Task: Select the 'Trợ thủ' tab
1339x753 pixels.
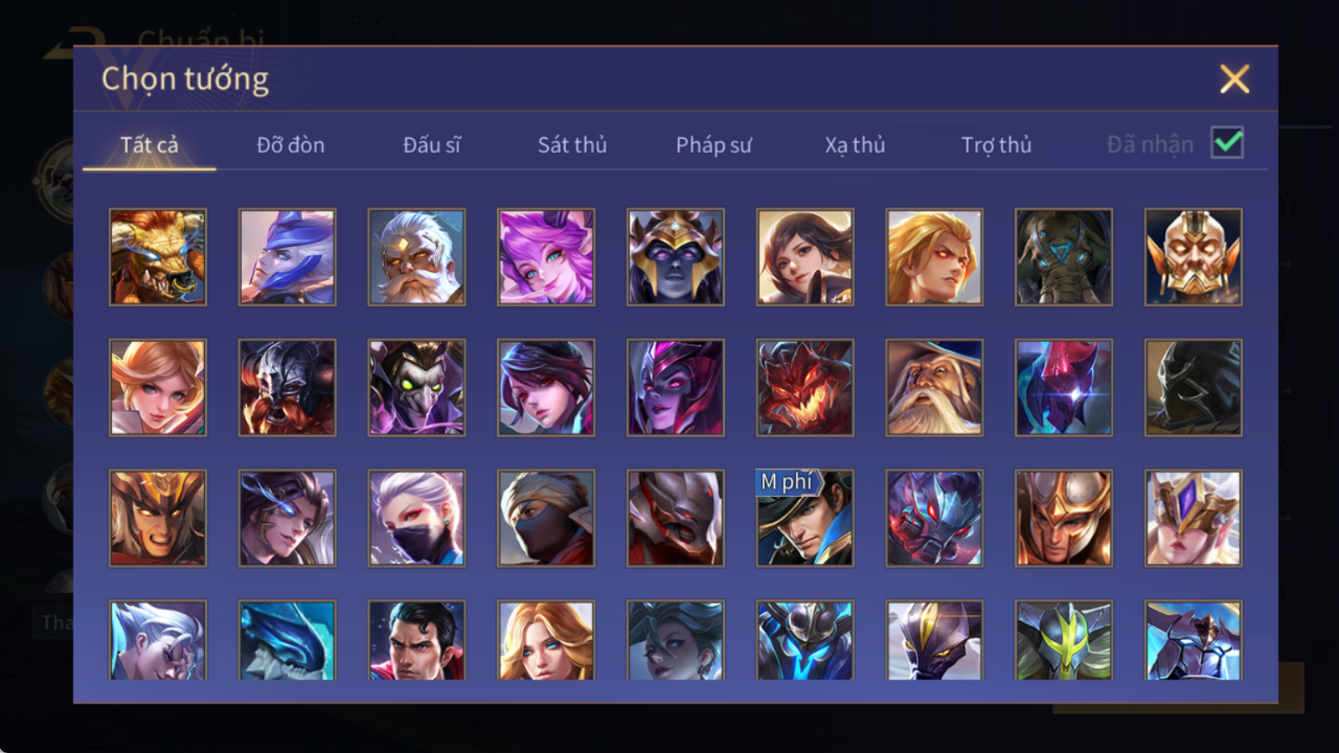Action: coord(996,145)
